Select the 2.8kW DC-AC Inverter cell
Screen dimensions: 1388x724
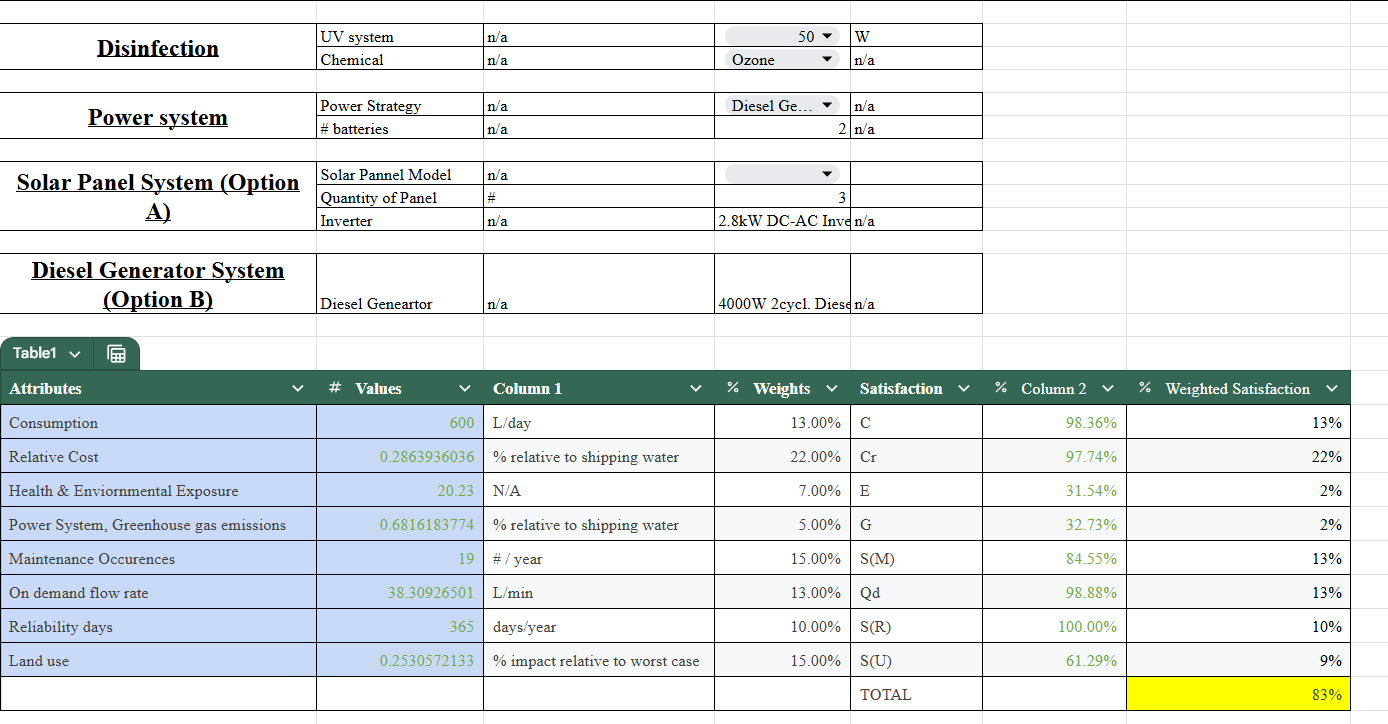(782, 220)
